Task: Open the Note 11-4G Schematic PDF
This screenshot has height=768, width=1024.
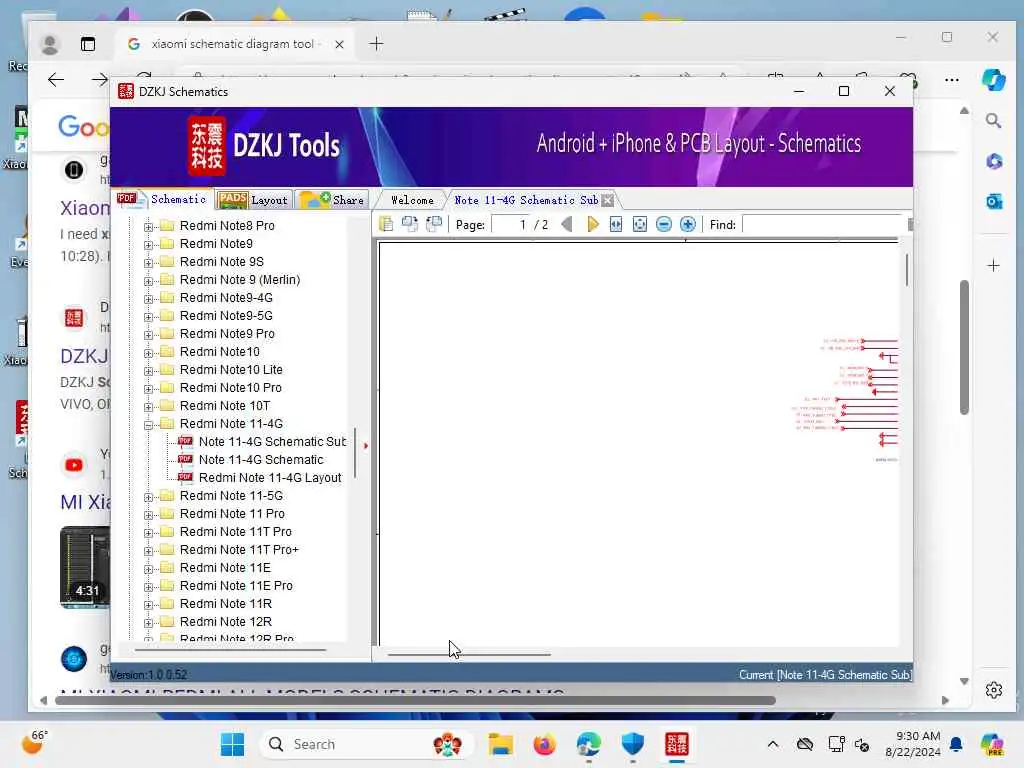Action: (x=261, y=460)
